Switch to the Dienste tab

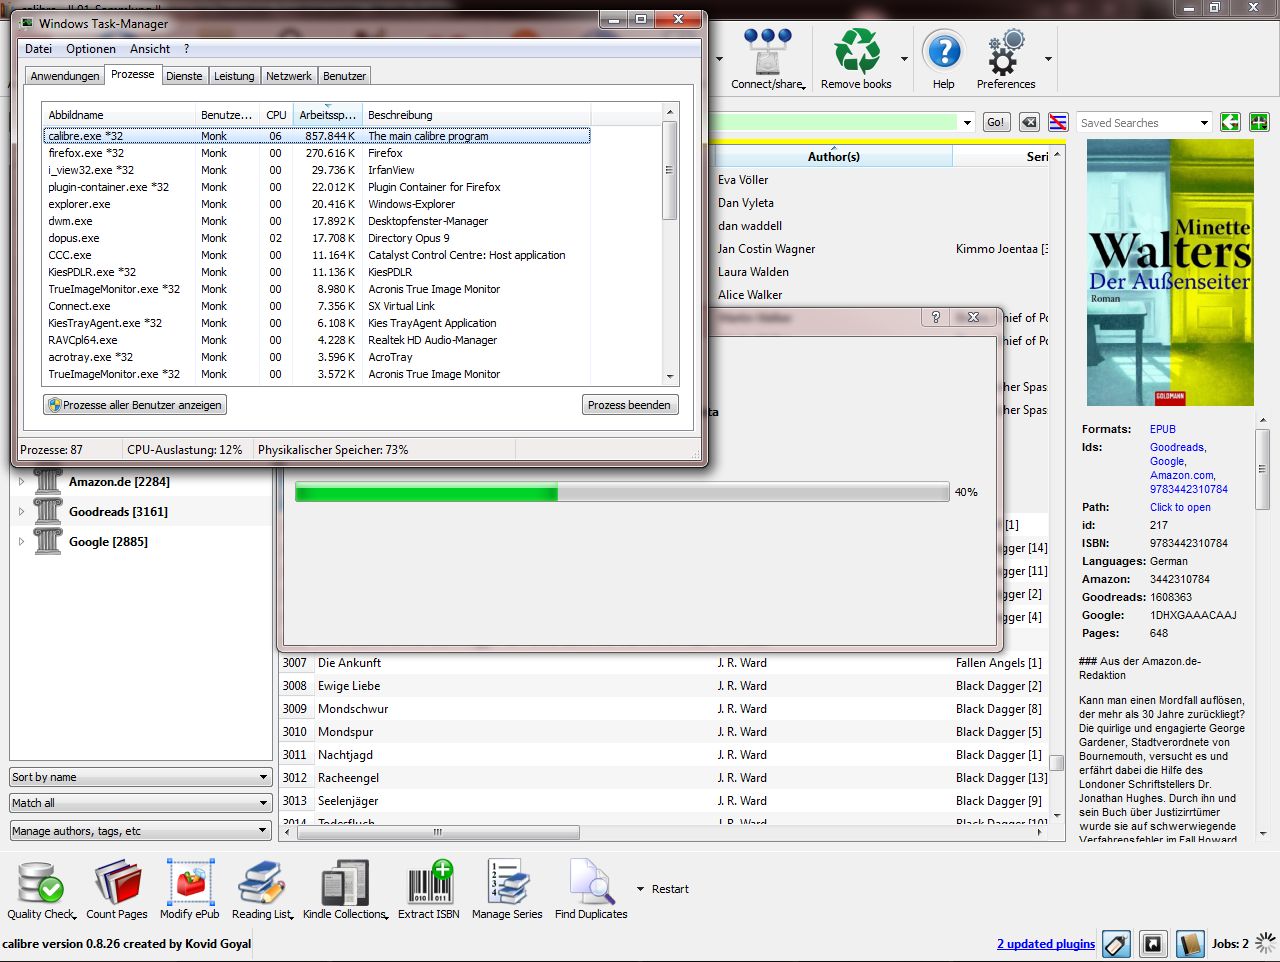tap(184, 76)
